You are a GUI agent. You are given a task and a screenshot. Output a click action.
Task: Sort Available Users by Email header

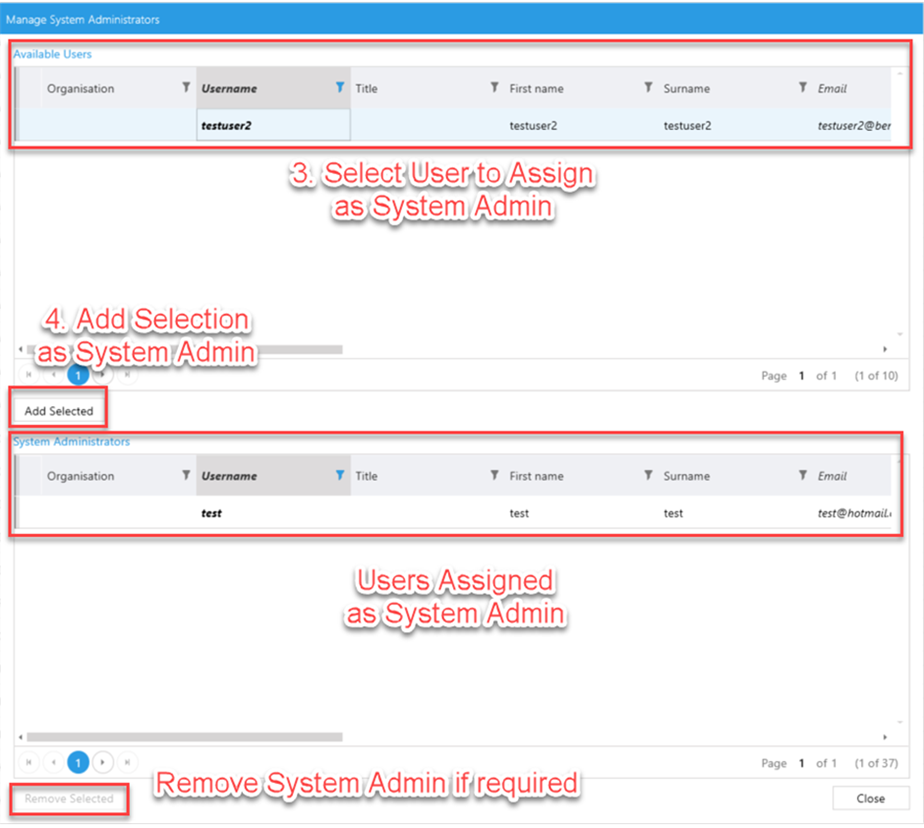pos(832,88)
